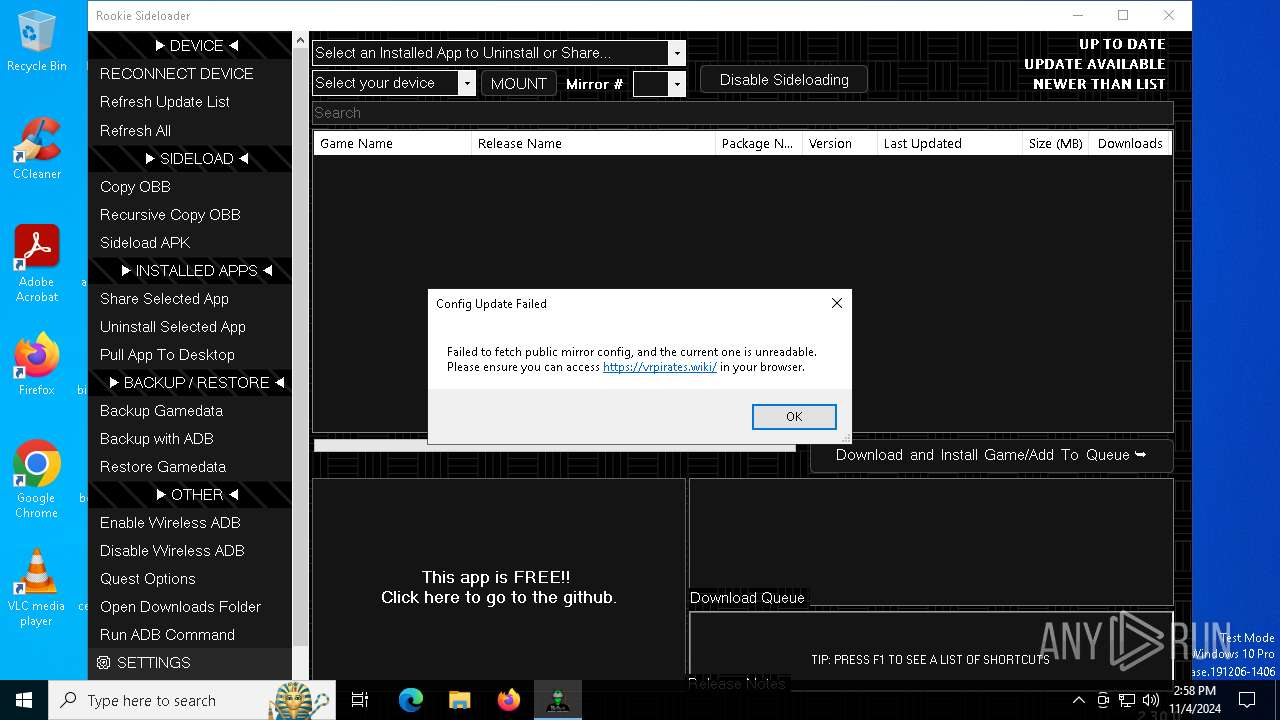Click Backup Gamedata
This screenshot has width=1280, height=720.
click(190, 411)
